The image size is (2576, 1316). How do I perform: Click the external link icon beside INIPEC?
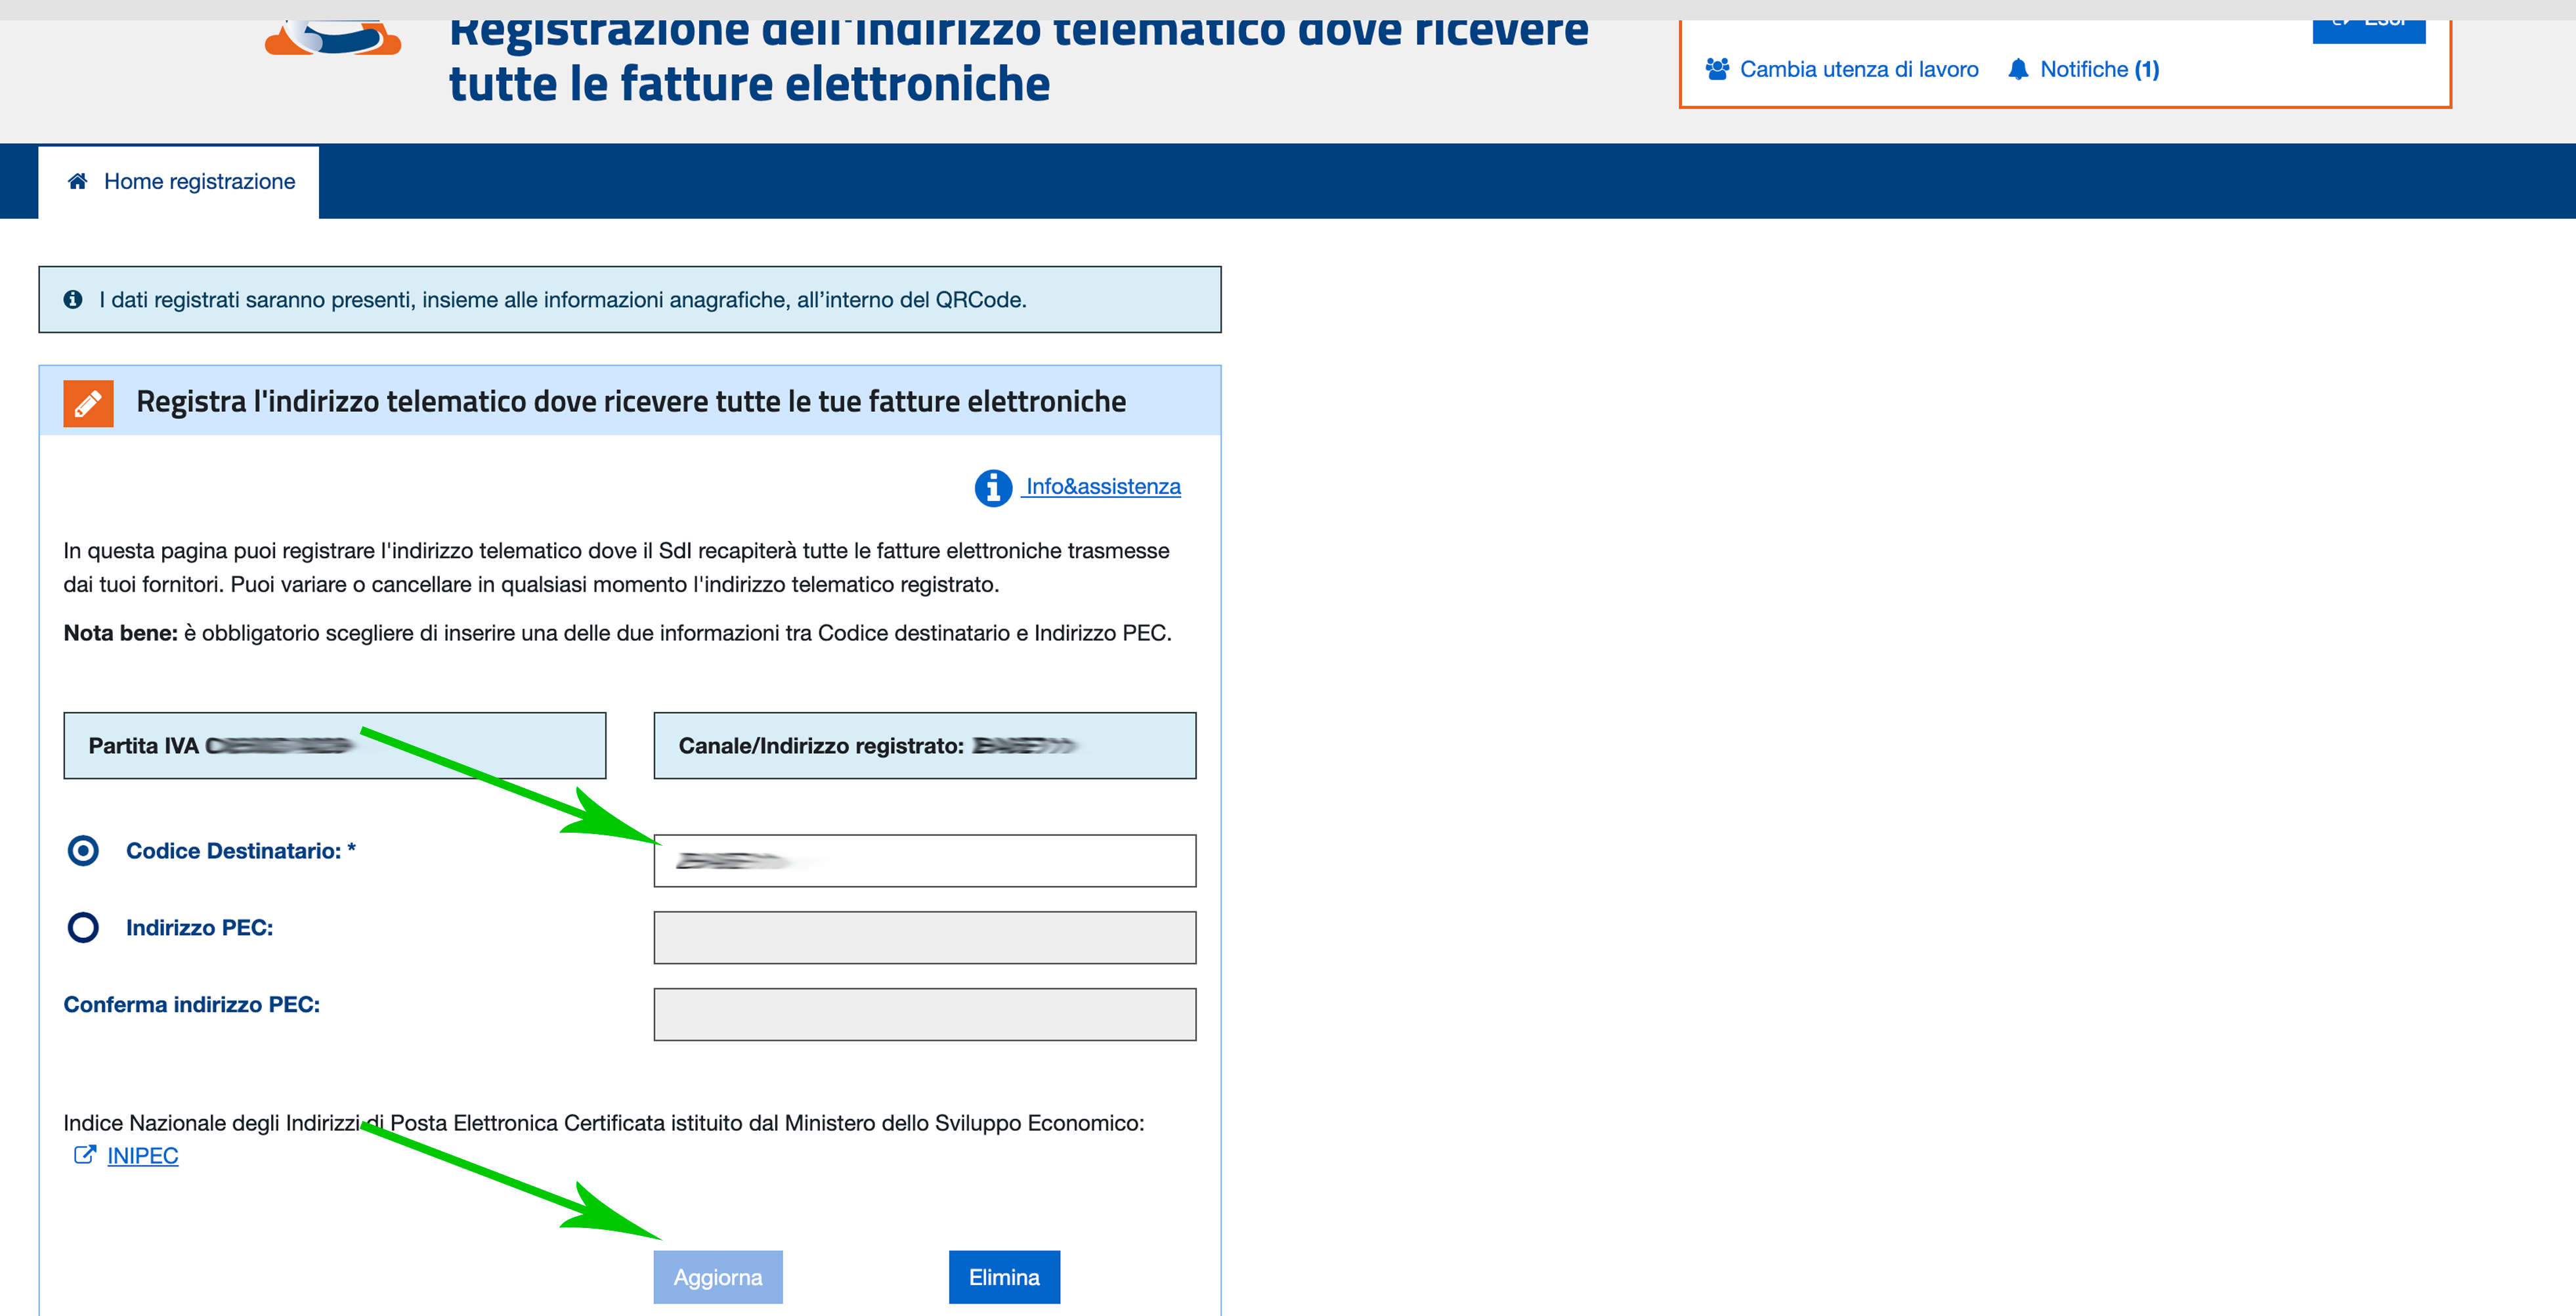85,1155
